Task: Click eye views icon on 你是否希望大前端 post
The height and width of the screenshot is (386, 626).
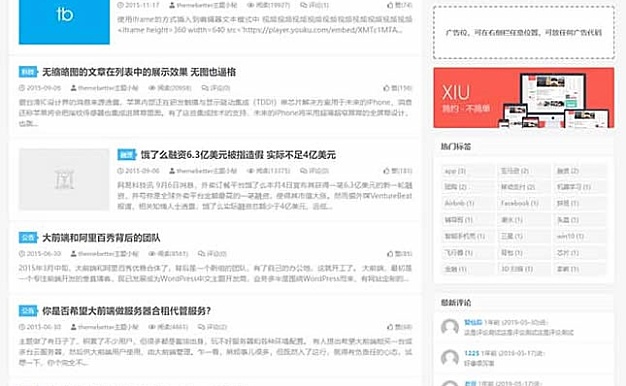Action: pyautogui.click(x=152, y=327)
